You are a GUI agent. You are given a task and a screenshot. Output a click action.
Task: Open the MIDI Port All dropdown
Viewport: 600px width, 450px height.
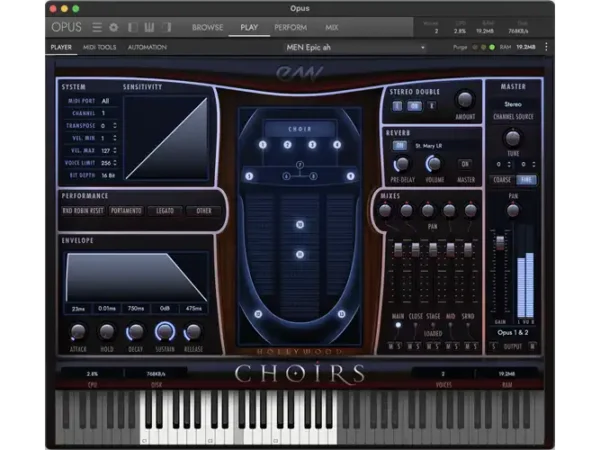[106, 101]
